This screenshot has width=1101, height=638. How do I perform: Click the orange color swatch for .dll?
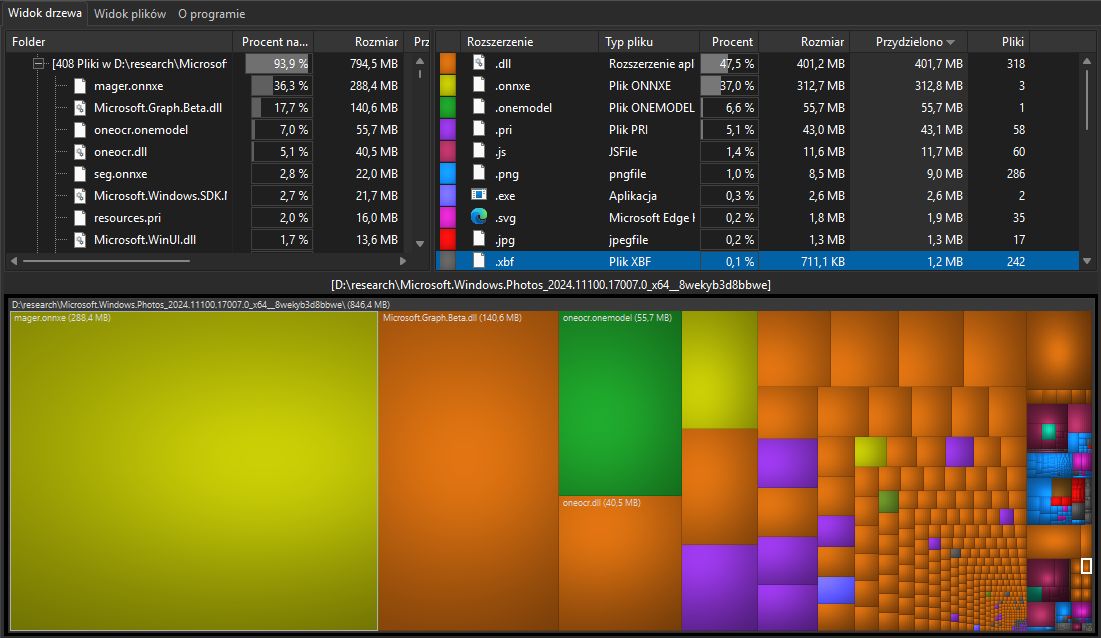[x=447, y=63]
